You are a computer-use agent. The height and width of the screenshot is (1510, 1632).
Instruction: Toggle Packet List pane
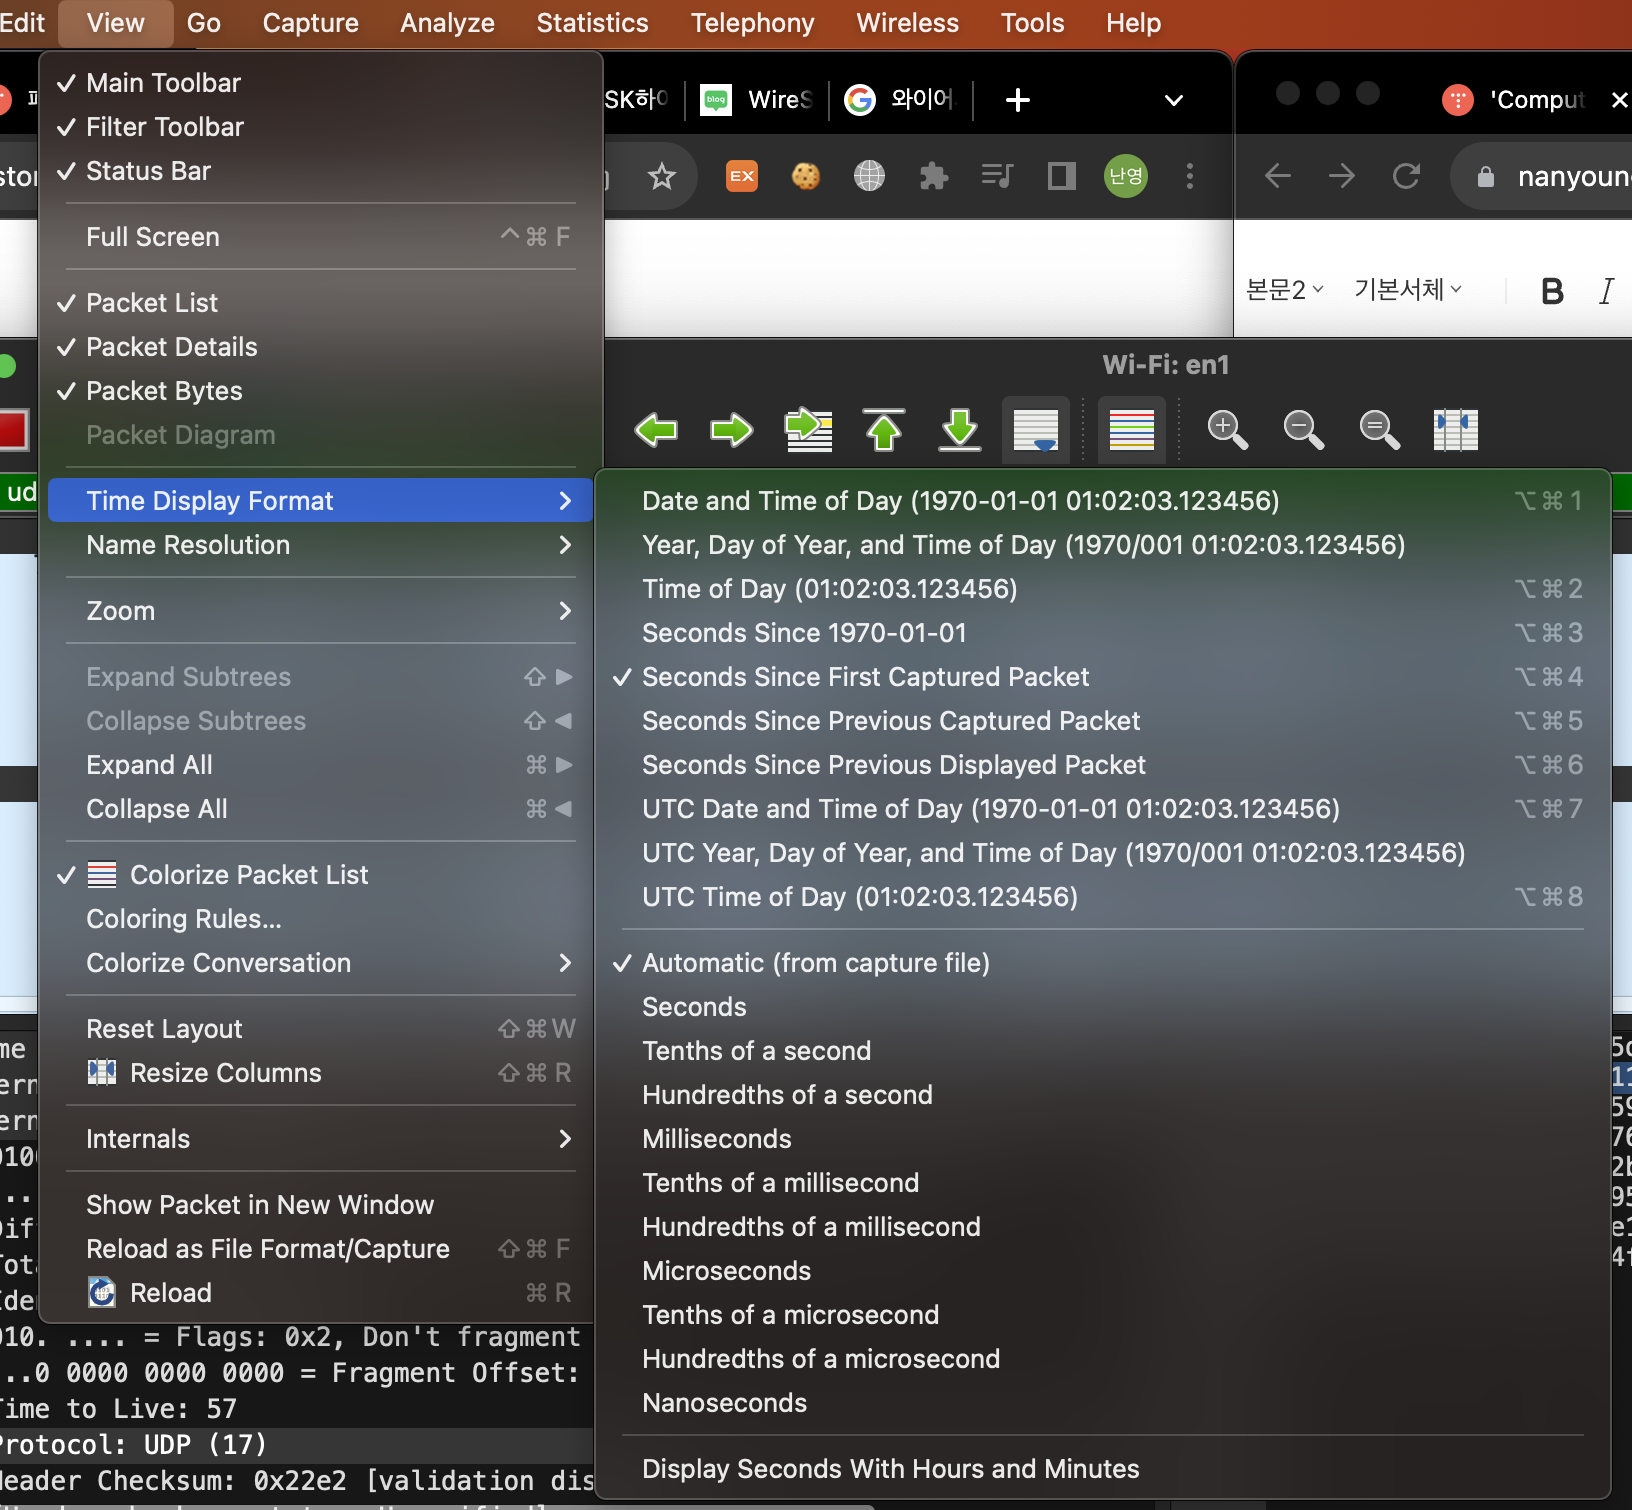tap(320, 303)
